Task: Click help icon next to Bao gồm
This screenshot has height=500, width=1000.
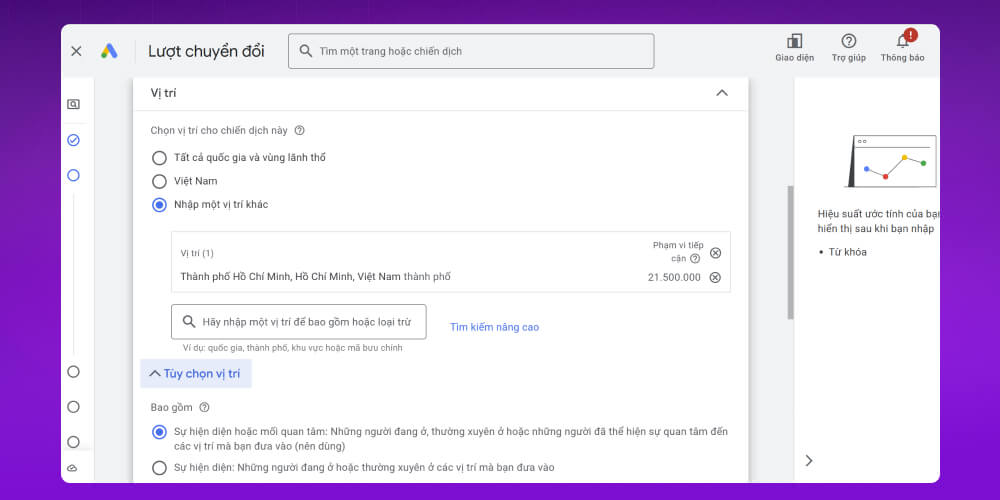Action: point(204,407)
